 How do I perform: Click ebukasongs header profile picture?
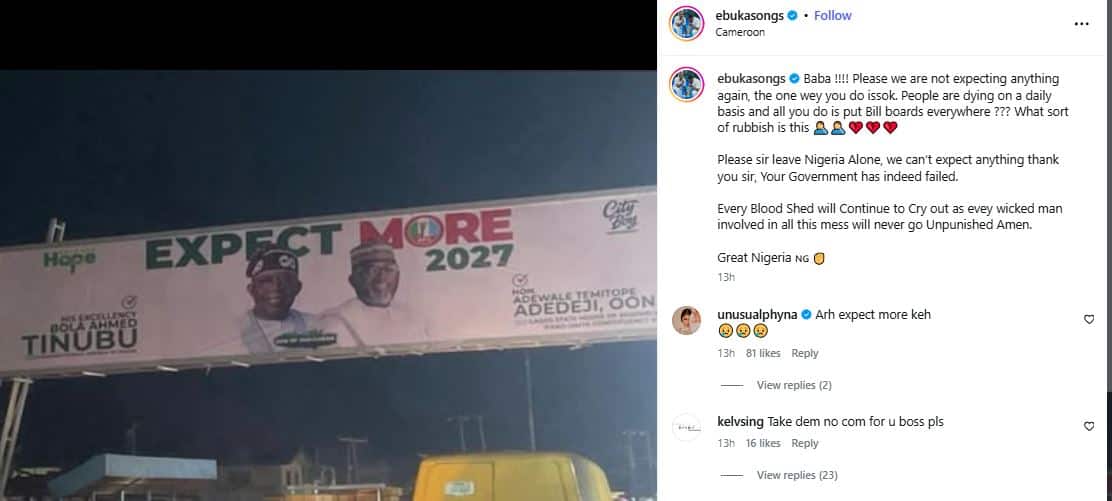click(x=686, y=23)
